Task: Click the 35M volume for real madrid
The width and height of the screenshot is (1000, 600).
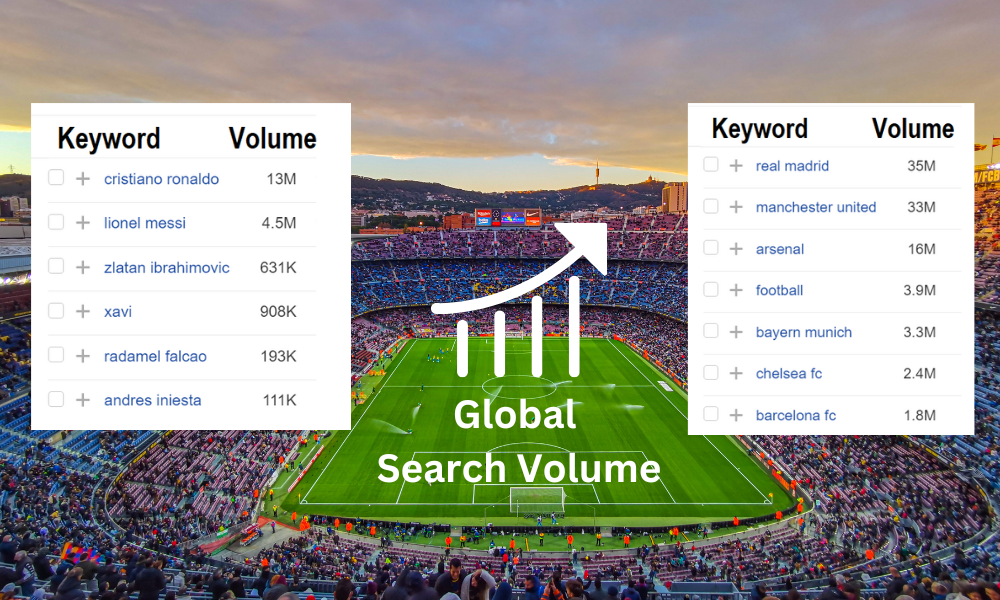Action: [921, 166]
